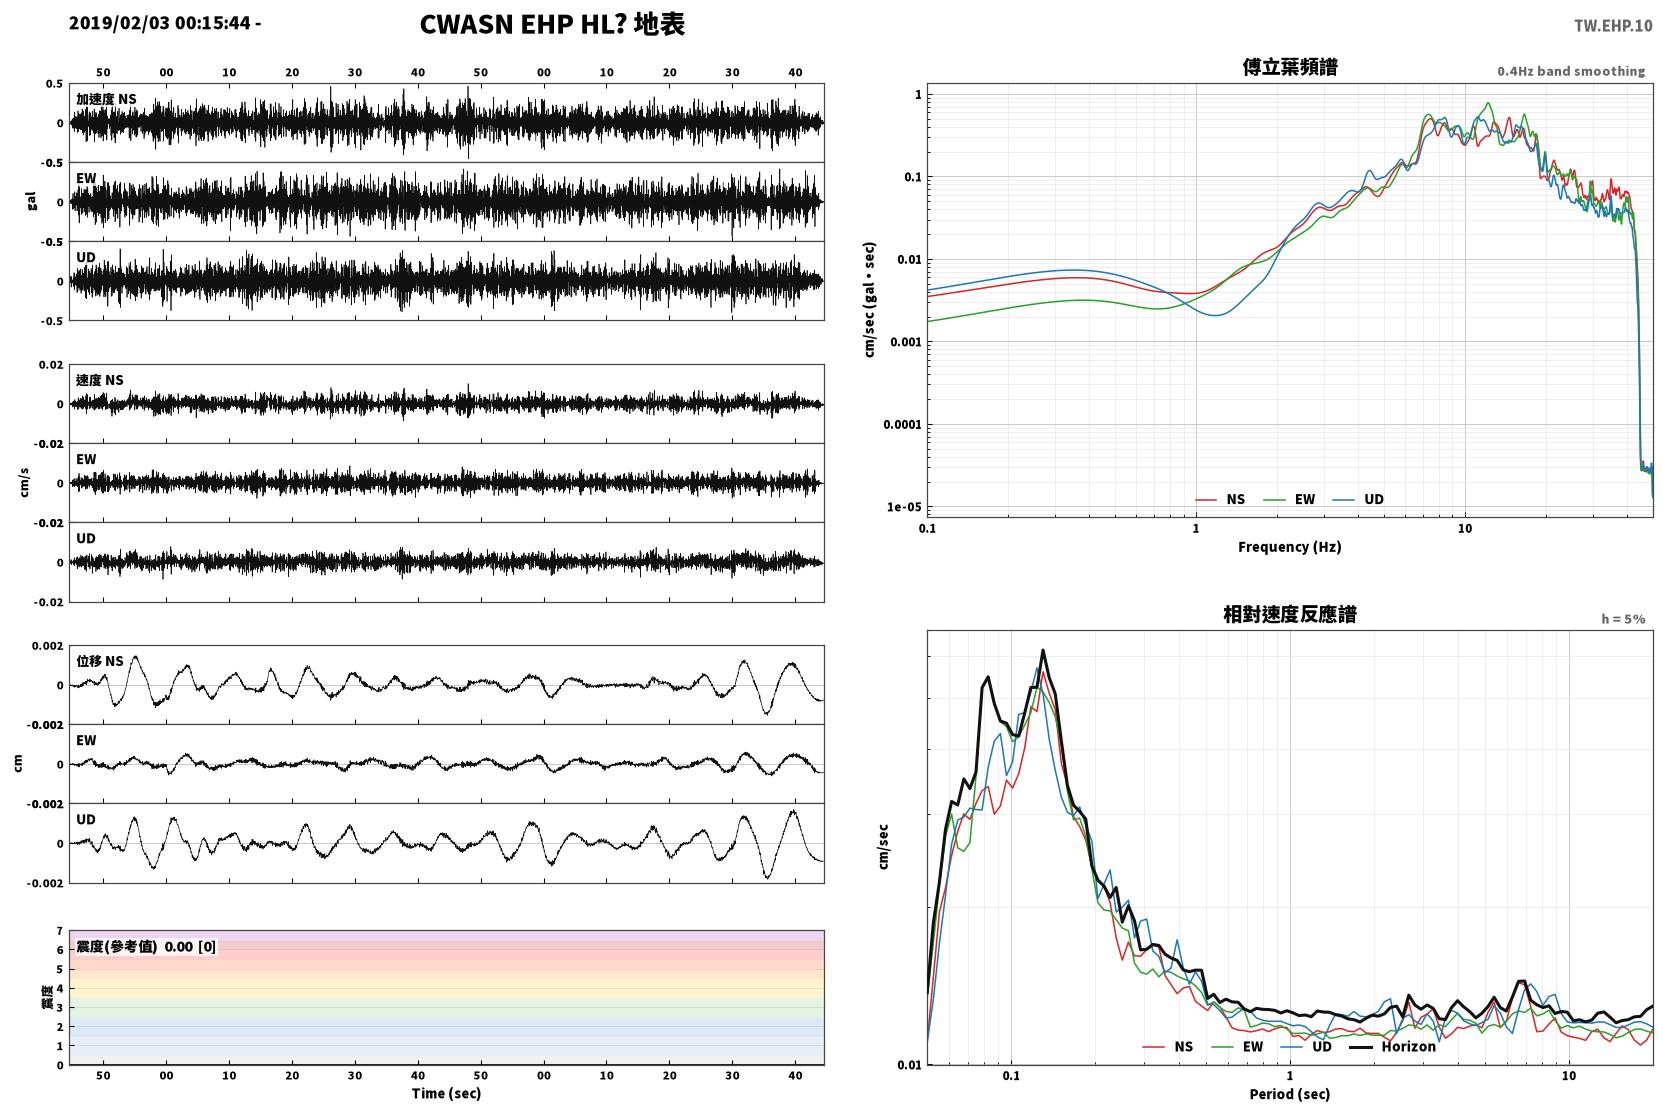Click the 位移 NS displacement trace
Image resolution: width=1663 pixels, height=1113 pixels.
[448, 685]
